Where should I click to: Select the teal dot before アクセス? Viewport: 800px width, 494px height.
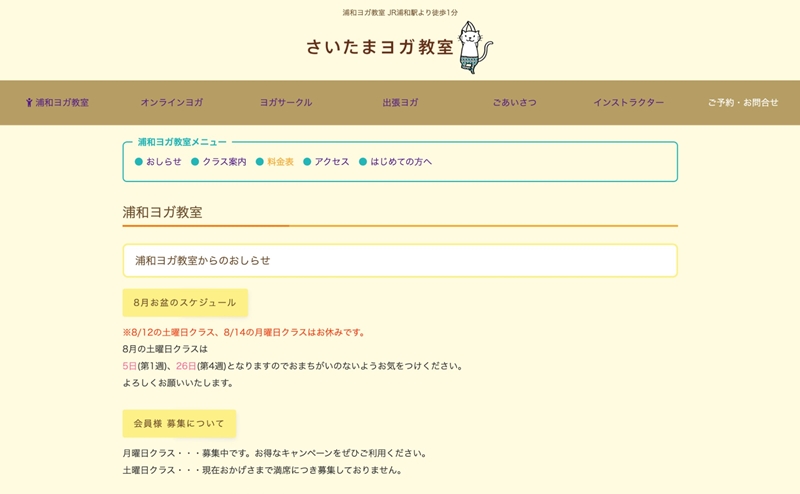307,161
